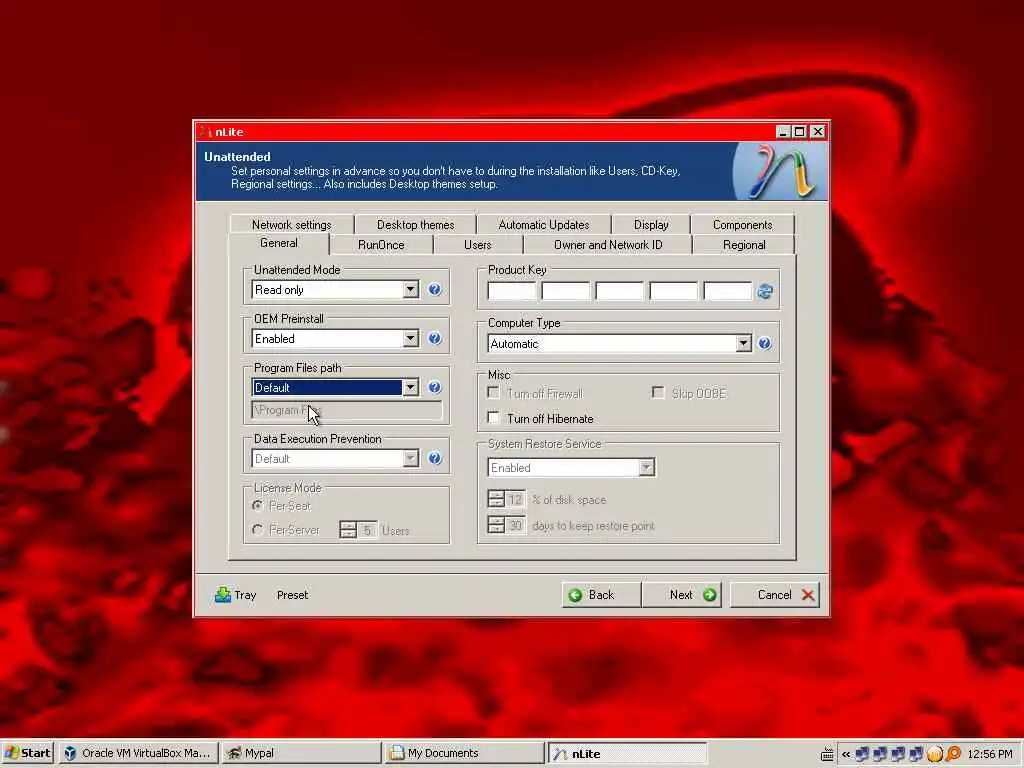The image size is (1024, 768).
Task: Open help icon for Unattended Mode
Action: pos(434,289)
